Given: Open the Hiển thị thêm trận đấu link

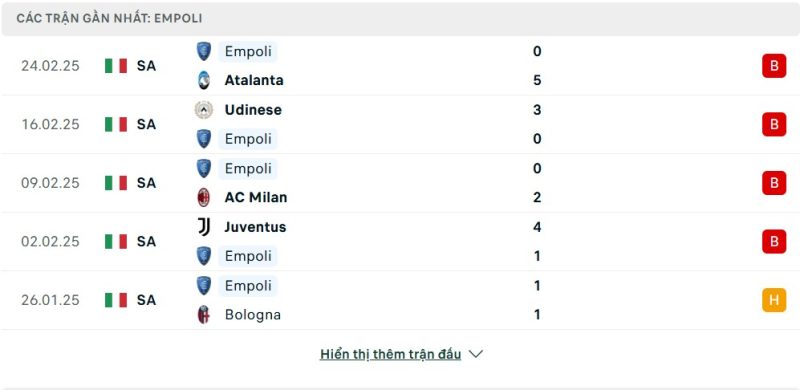Looking at the screenshot, I should 390,354.
